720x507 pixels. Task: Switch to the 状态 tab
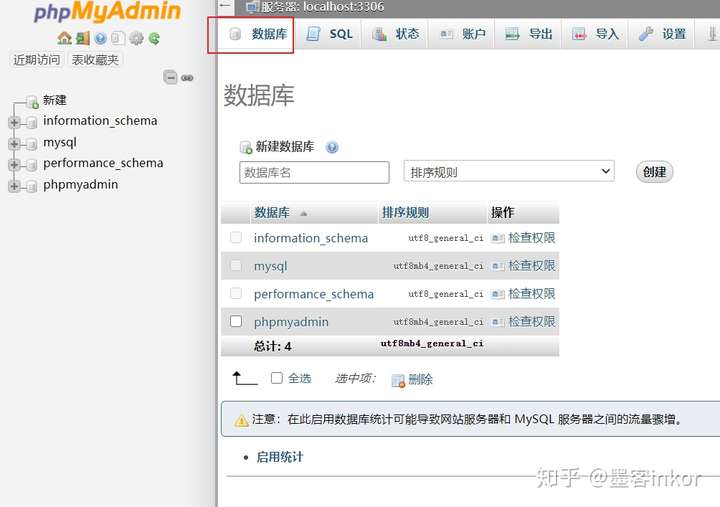coord(395,34)
